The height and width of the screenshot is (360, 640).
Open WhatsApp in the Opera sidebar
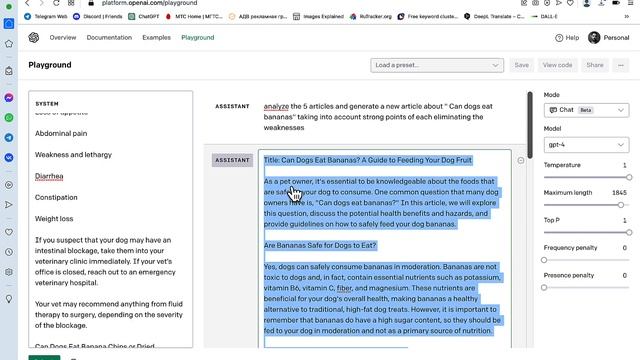click(9, 118)
